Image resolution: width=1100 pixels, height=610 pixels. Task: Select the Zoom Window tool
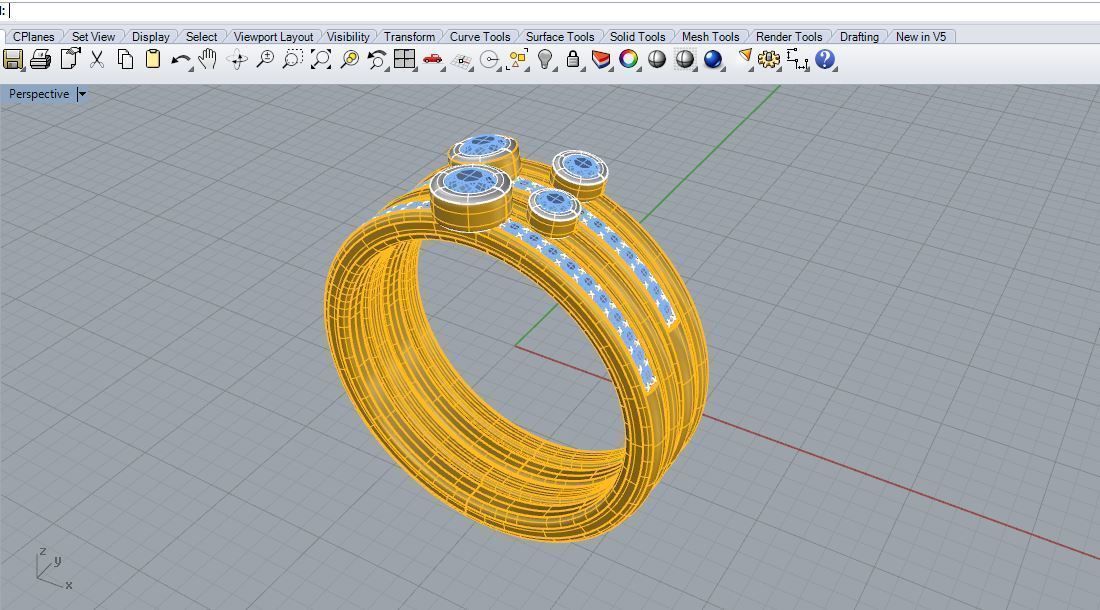(293, 60)
